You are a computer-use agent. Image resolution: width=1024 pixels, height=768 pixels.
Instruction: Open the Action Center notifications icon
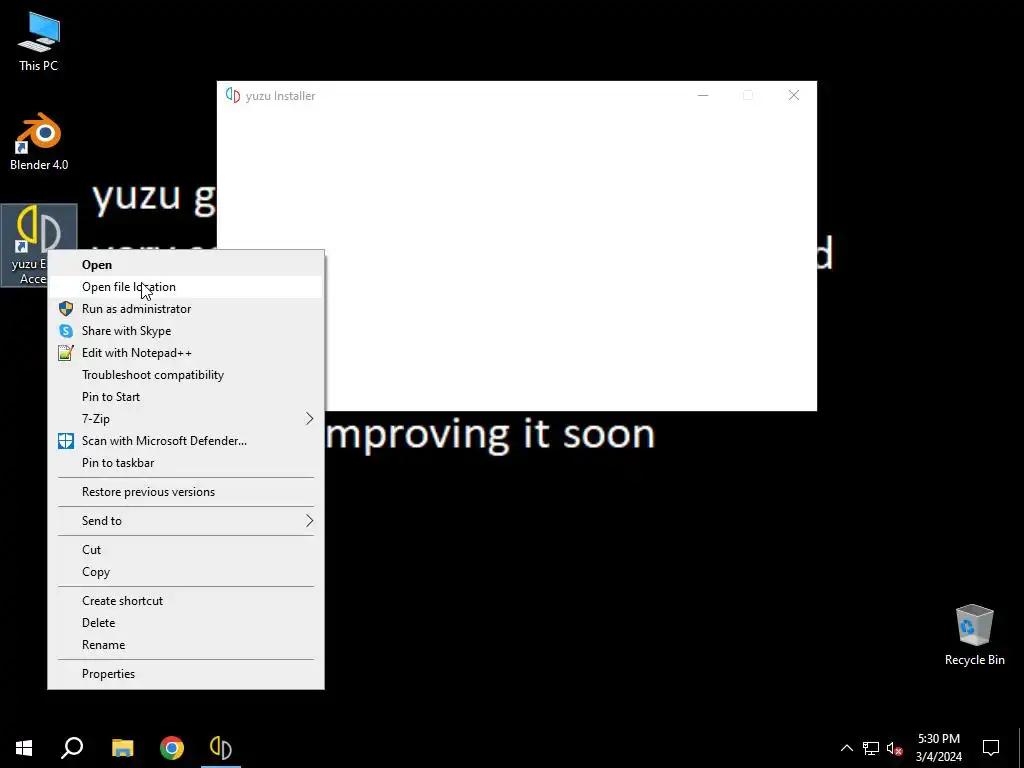[991, 748]
